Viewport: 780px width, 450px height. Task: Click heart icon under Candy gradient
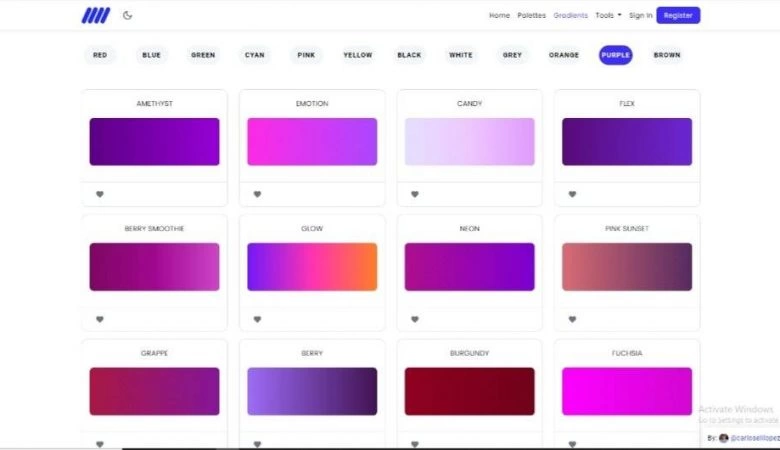[x=415, y=194]
